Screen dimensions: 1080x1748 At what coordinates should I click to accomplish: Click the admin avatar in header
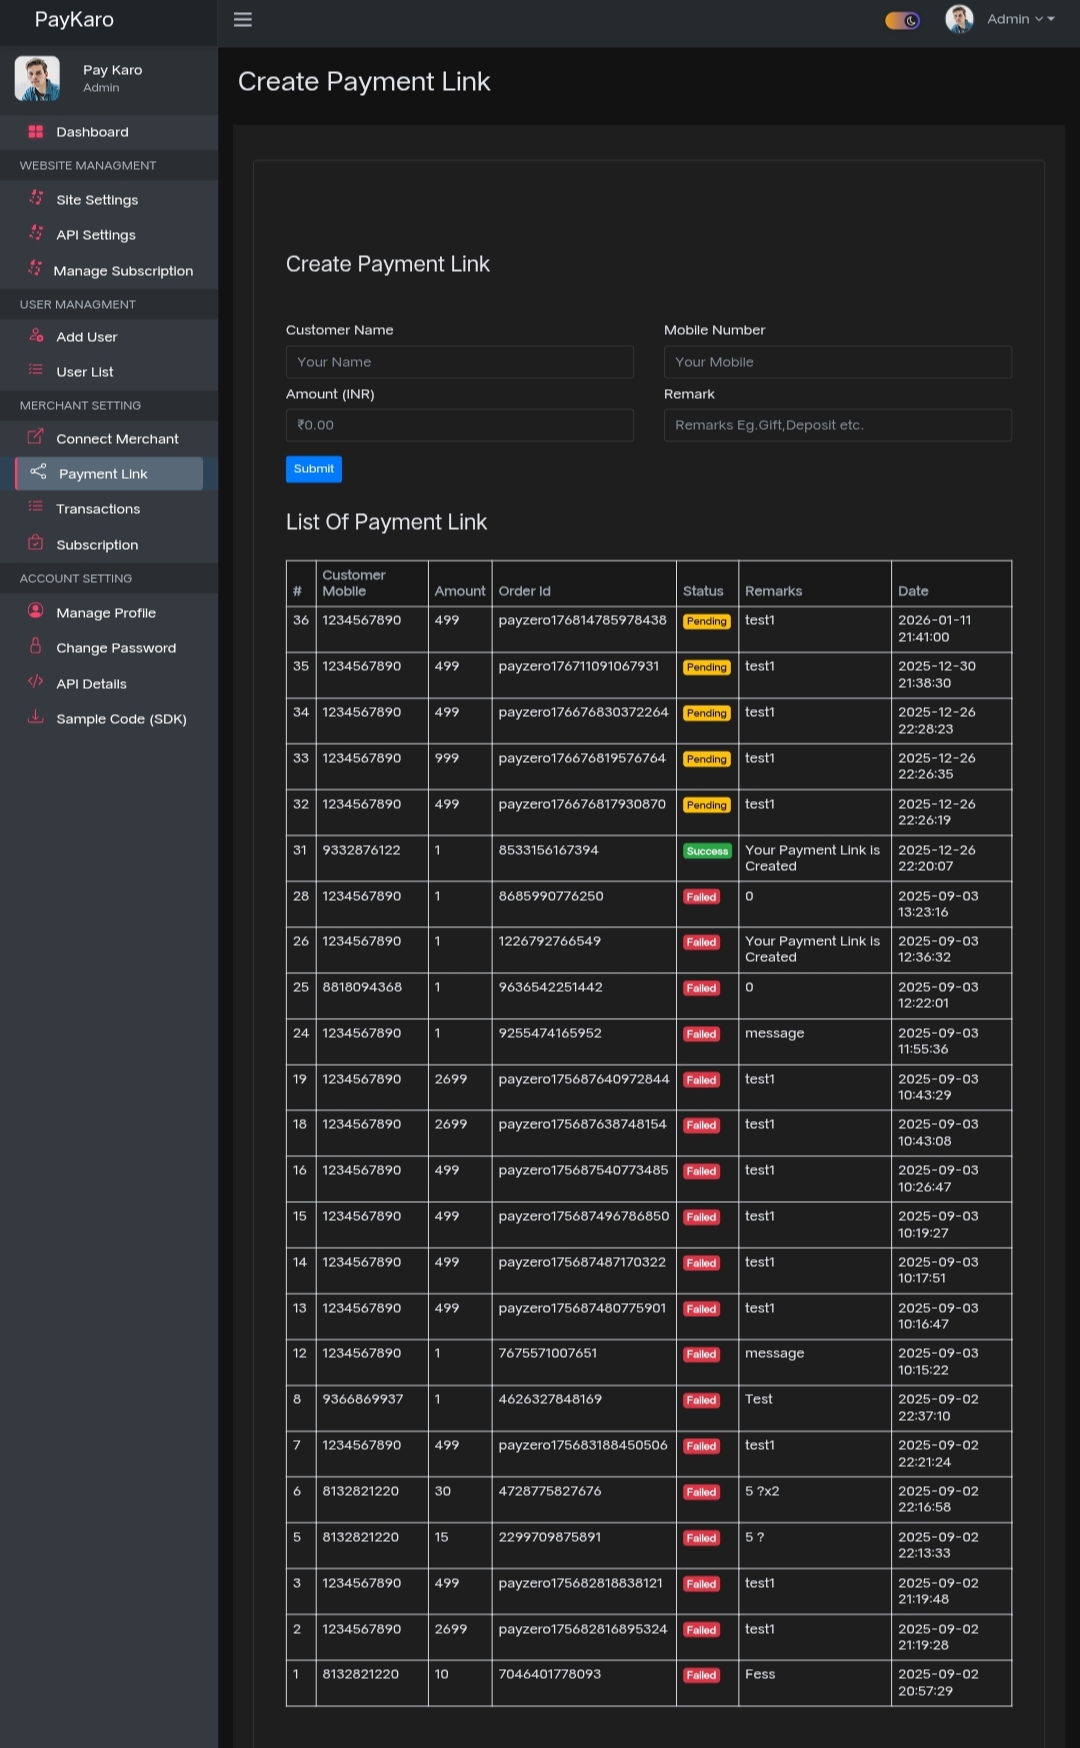(959, 19)
